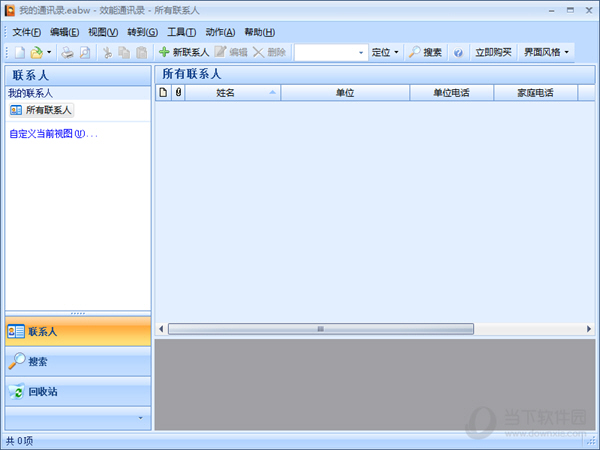Click the 自定义当前视图 link
Image resolution: width=600 pixels, height=450 pixels.
tap(53, 134)
